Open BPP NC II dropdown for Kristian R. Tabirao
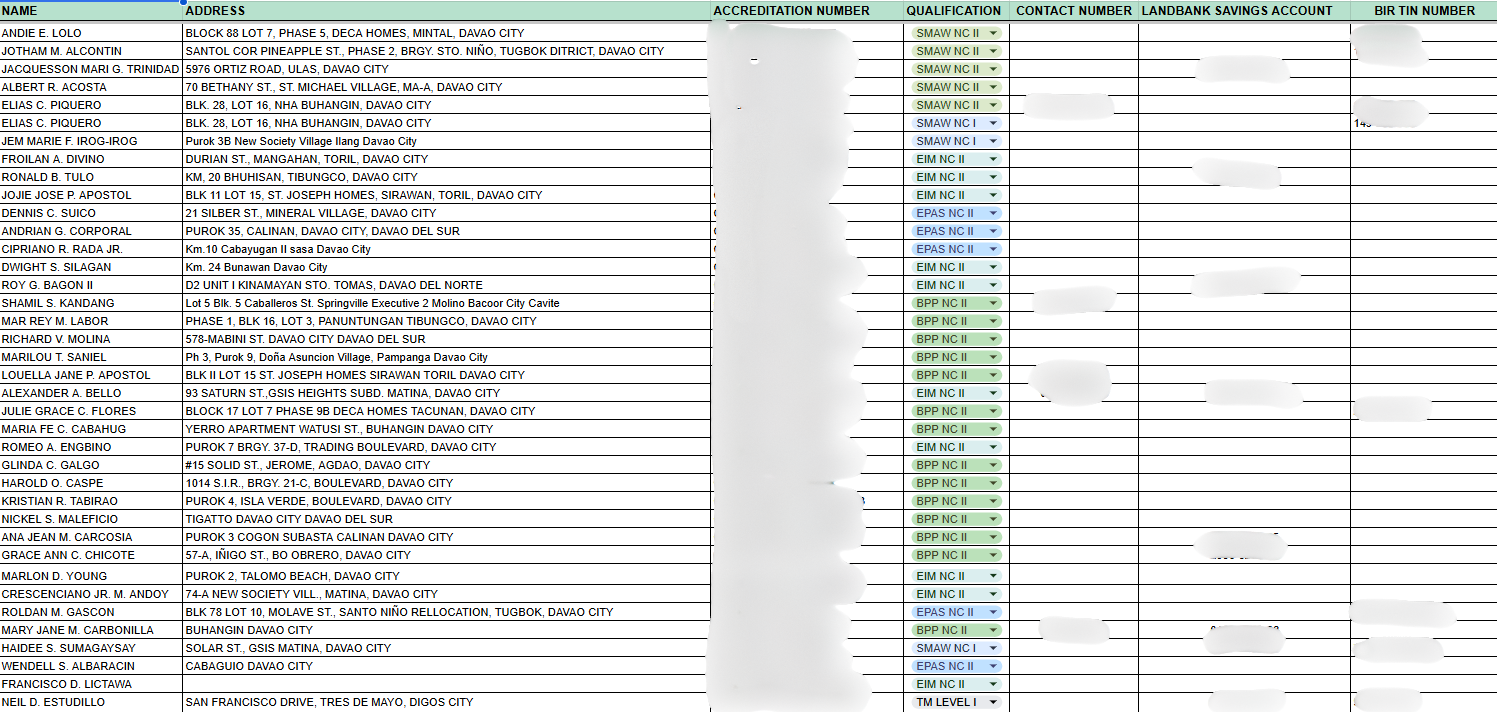1497x712 pixels. coord(993,501)
